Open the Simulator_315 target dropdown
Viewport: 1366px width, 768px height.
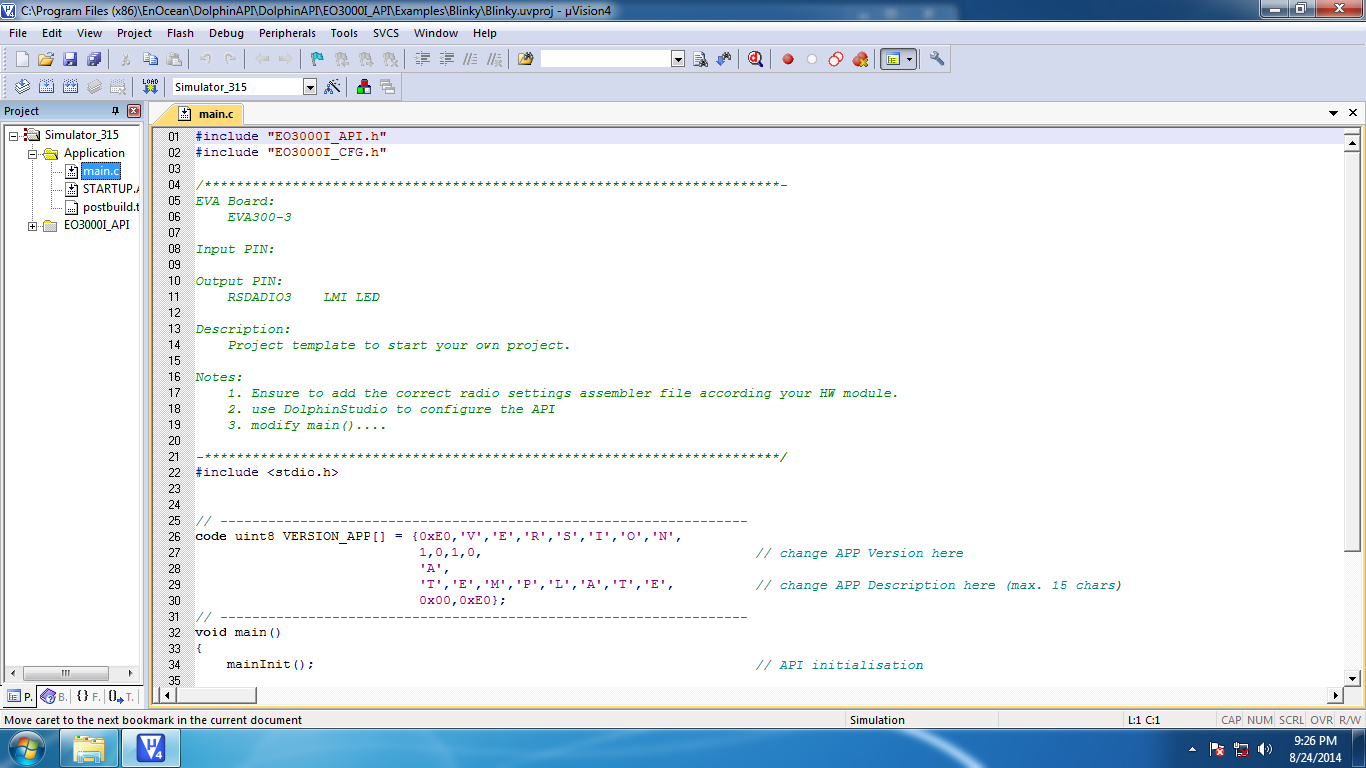(x=309, y=87)
